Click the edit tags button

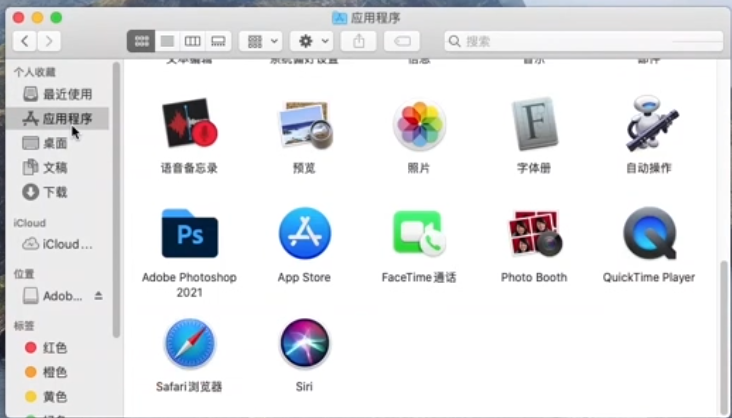(401, 42)
